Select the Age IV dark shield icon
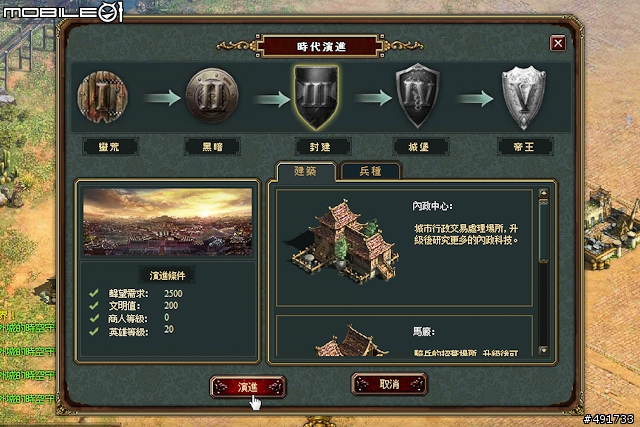640x427 pixels. [x=418, y=96]
